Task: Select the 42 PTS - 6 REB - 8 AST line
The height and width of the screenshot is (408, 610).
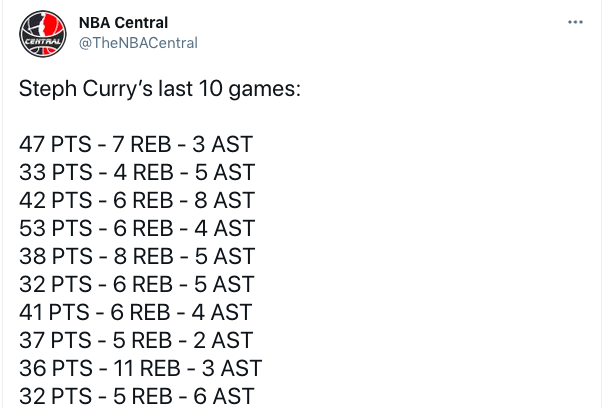Action: (x=137, y=200)
